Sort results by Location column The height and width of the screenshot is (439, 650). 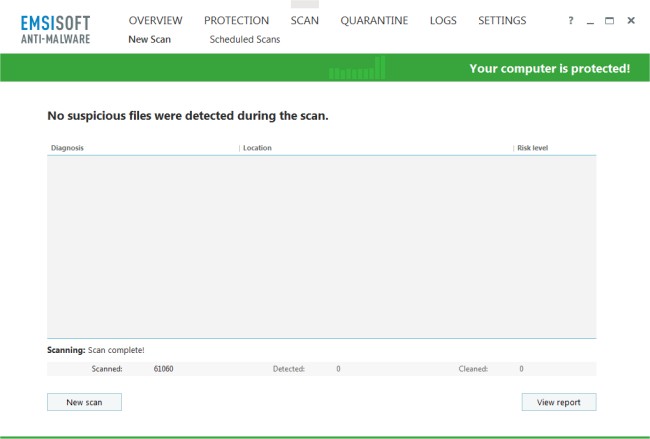pyautogui.click(x=257, y=148)
